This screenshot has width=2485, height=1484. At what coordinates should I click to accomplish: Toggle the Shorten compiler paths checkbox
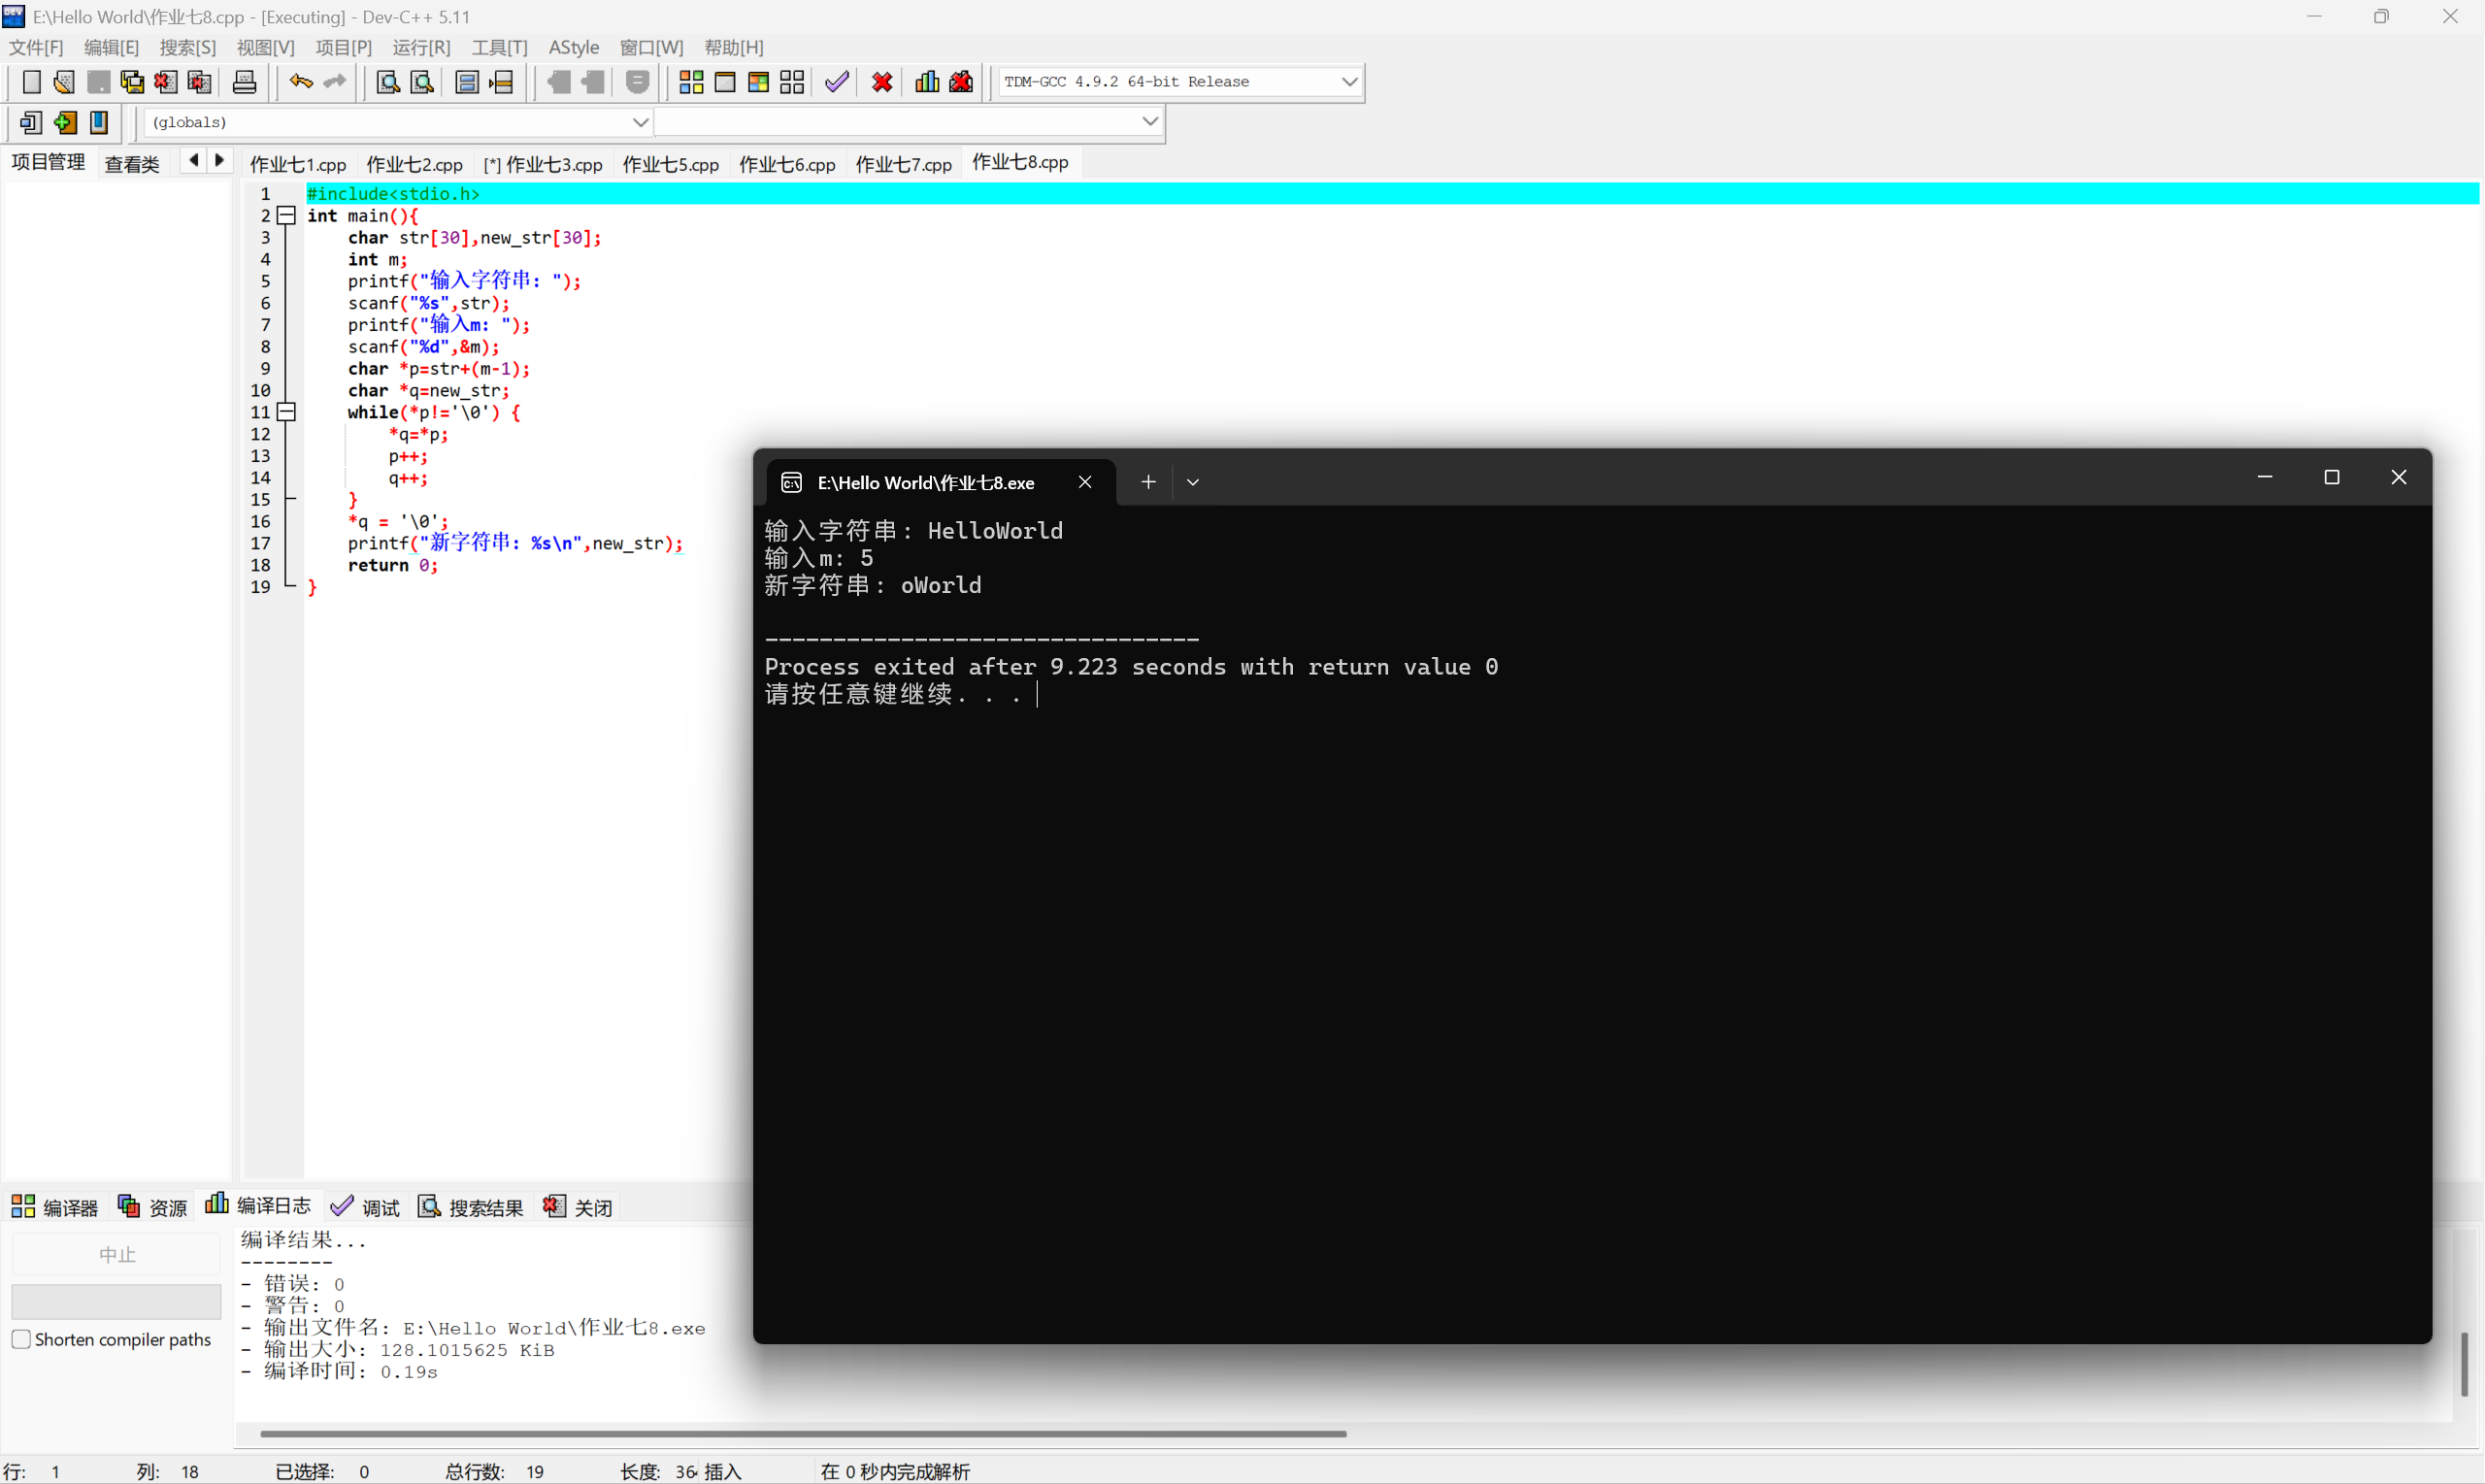(x=21, y=1339)
